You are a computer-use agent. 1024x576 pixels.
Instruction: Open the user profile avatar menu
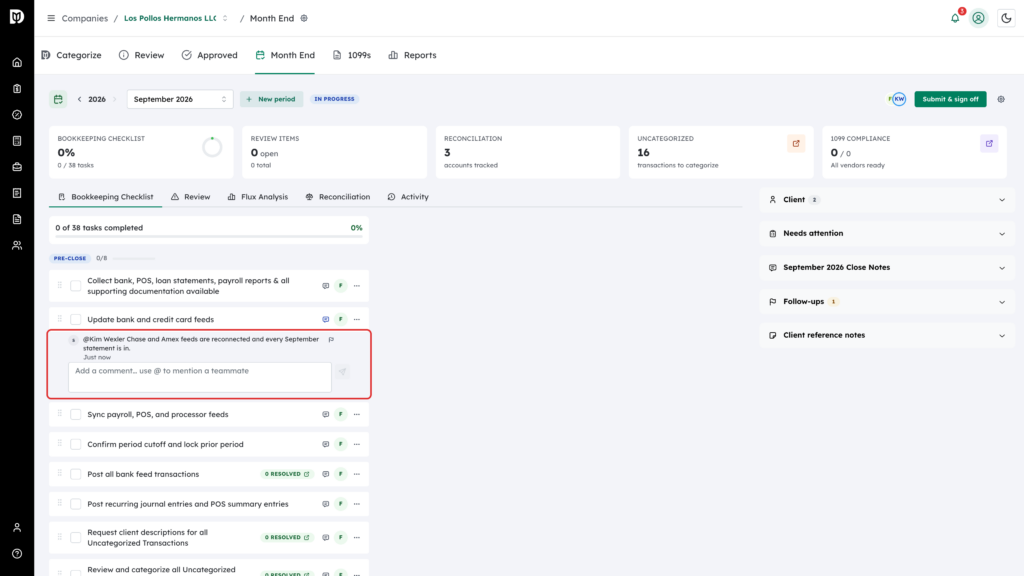978,18
